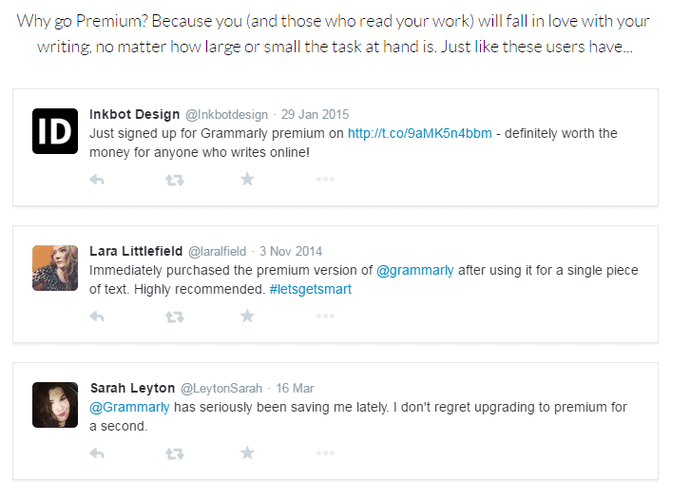Open the #letsgetsmart hashtag
The width and height of the screenshot is (690, 500).
coord(310,290)
